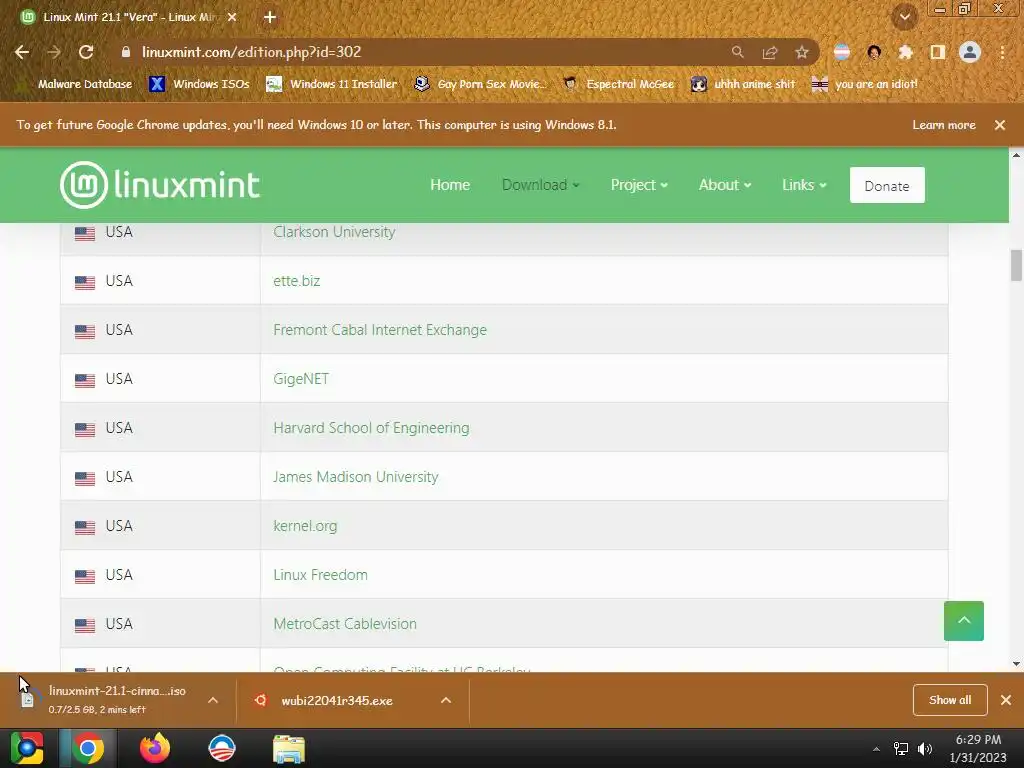Open the tab search dropdown arrow
The height and width of the screenshot is (768, 1024).
coord(905,18)
